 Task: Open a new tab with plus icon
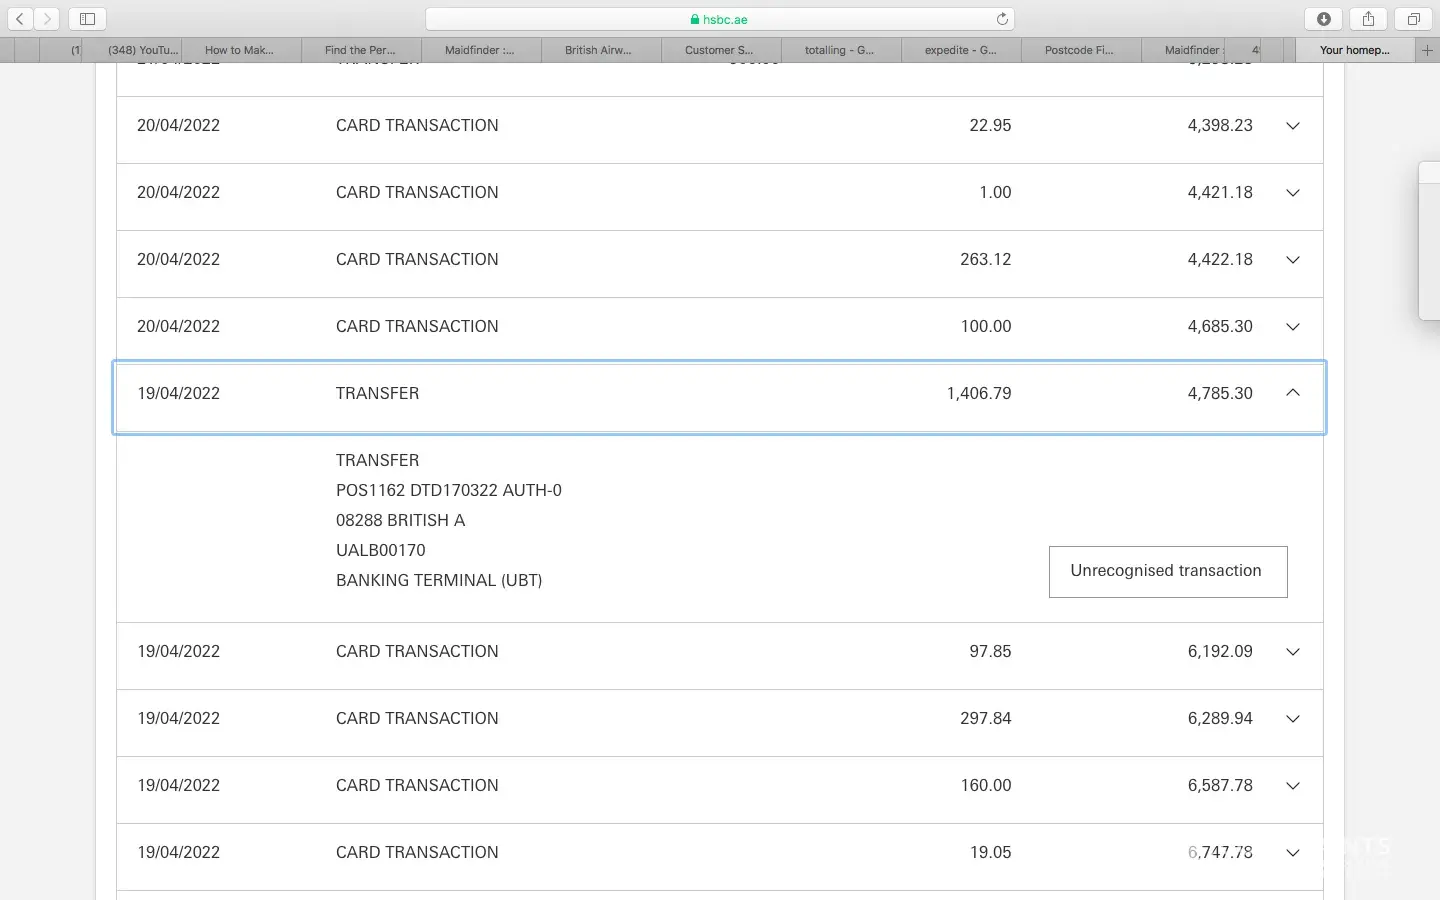[1427, 50]
